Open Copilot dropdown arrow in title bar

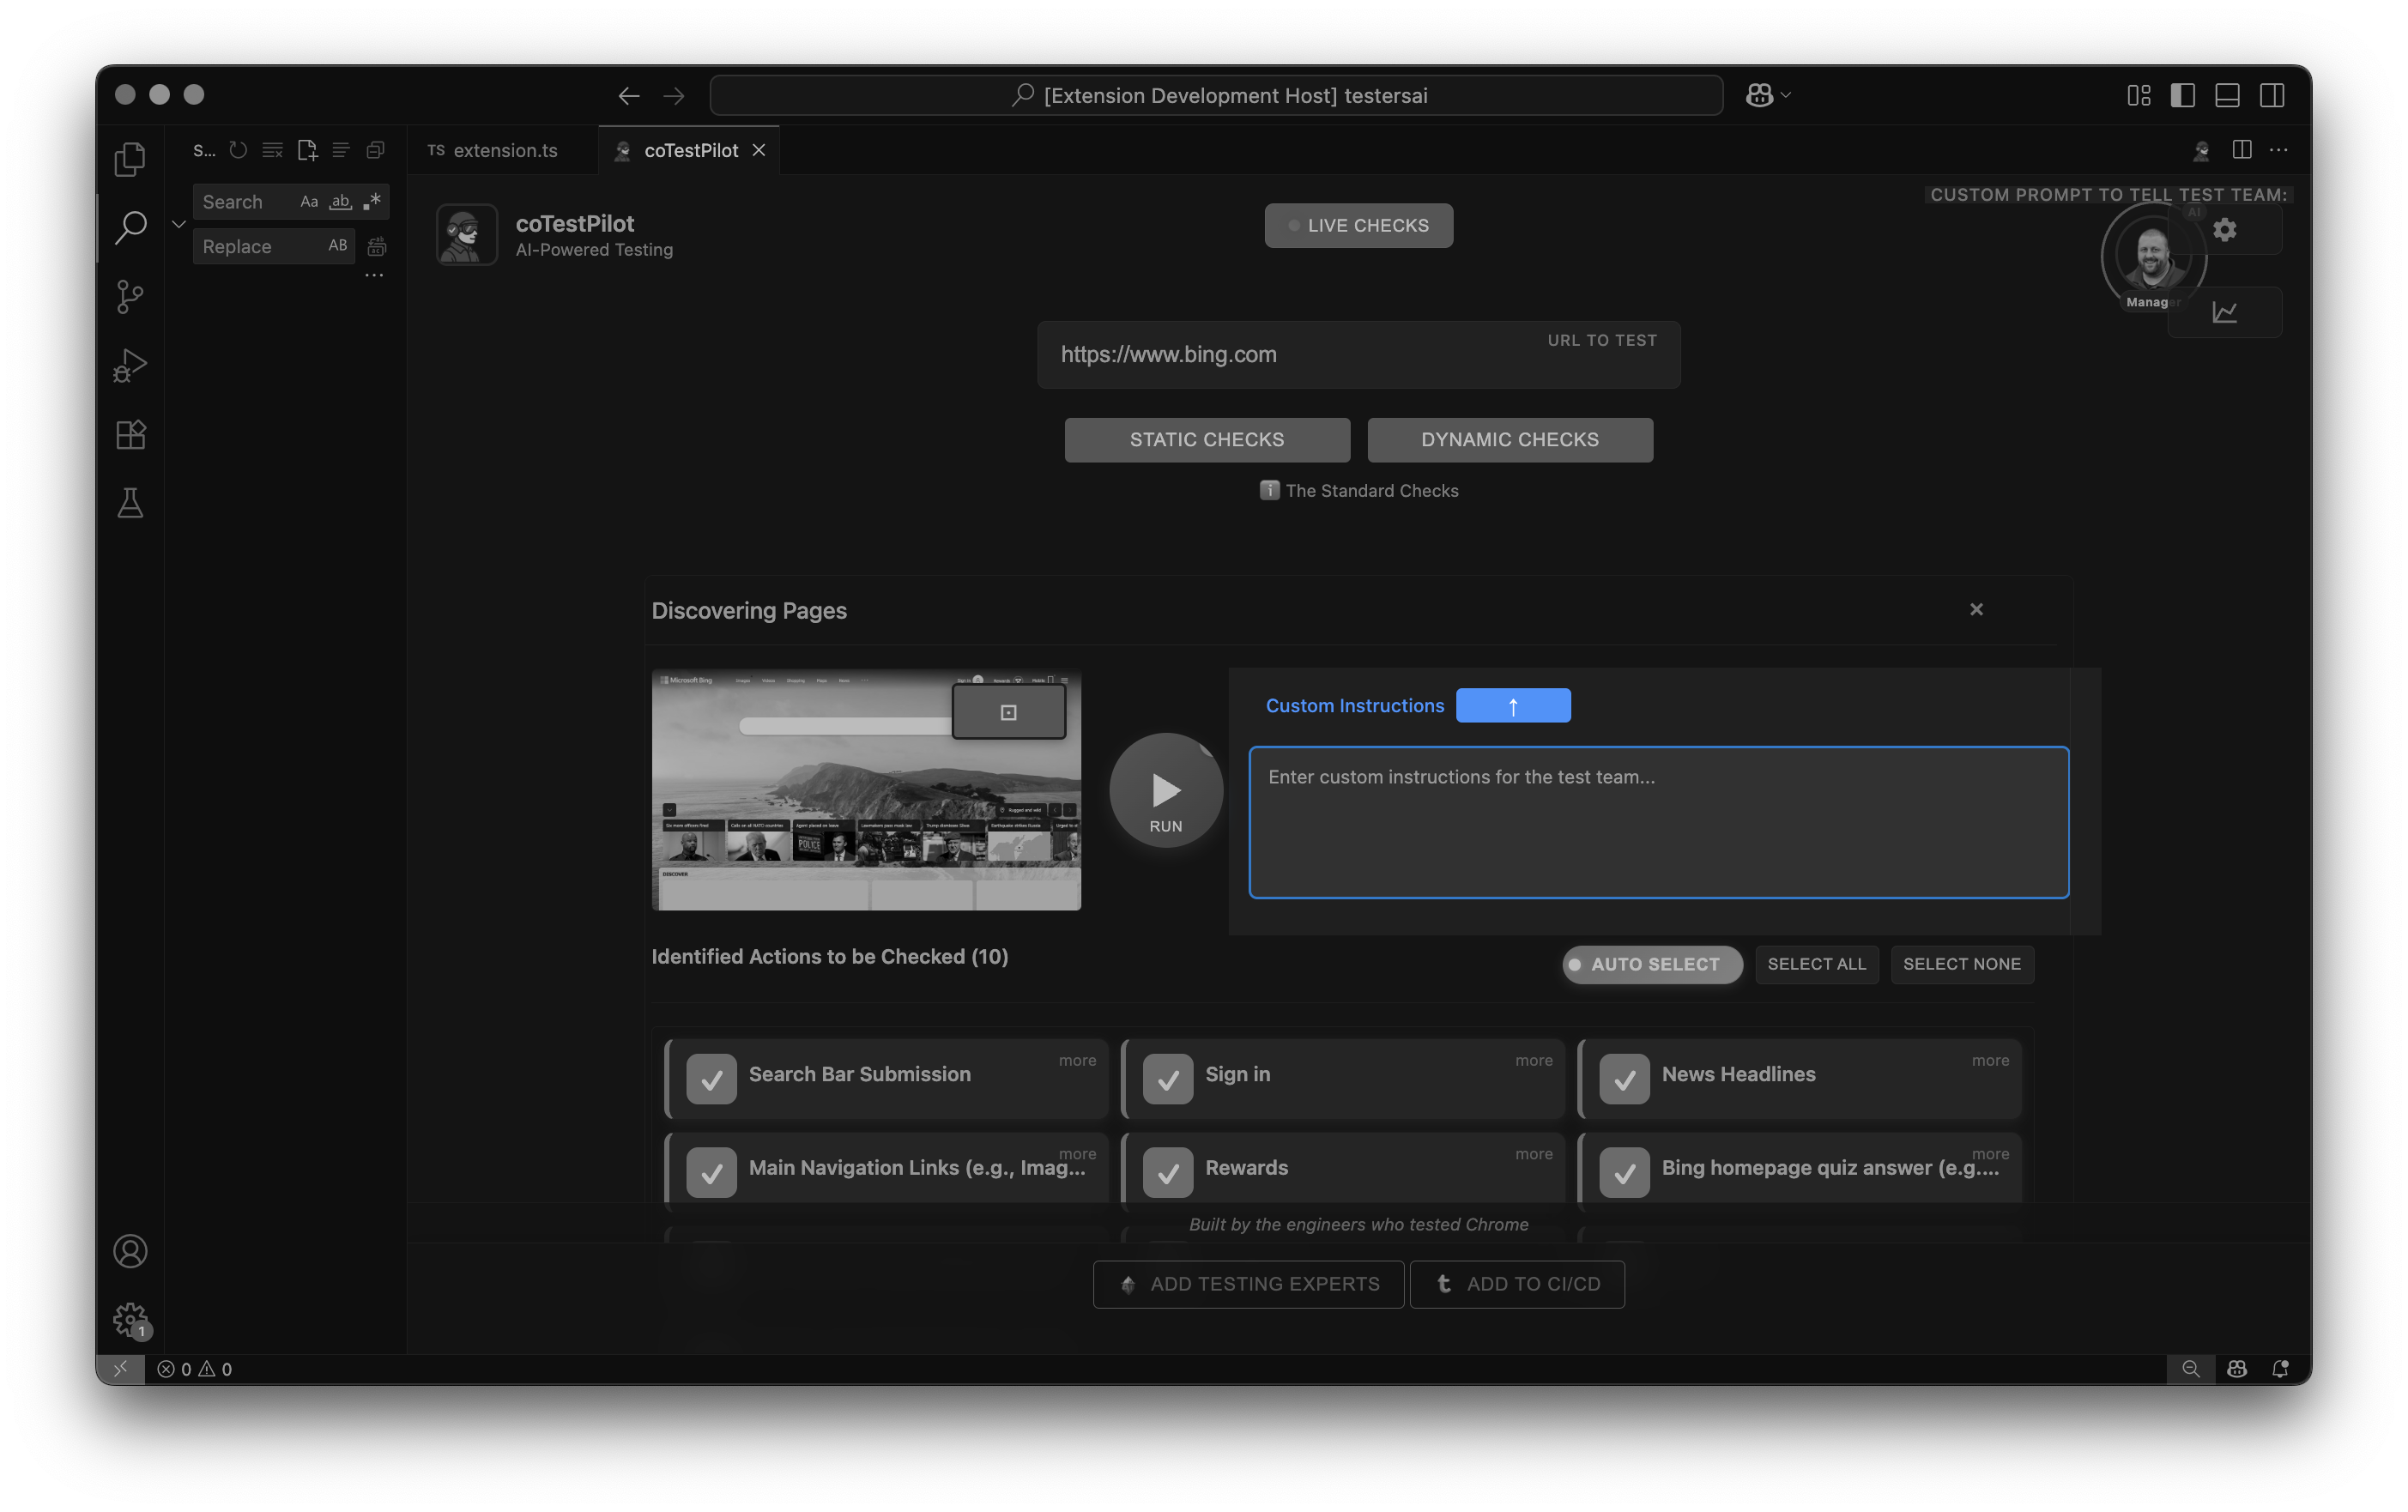click(x=1786, y=95)
